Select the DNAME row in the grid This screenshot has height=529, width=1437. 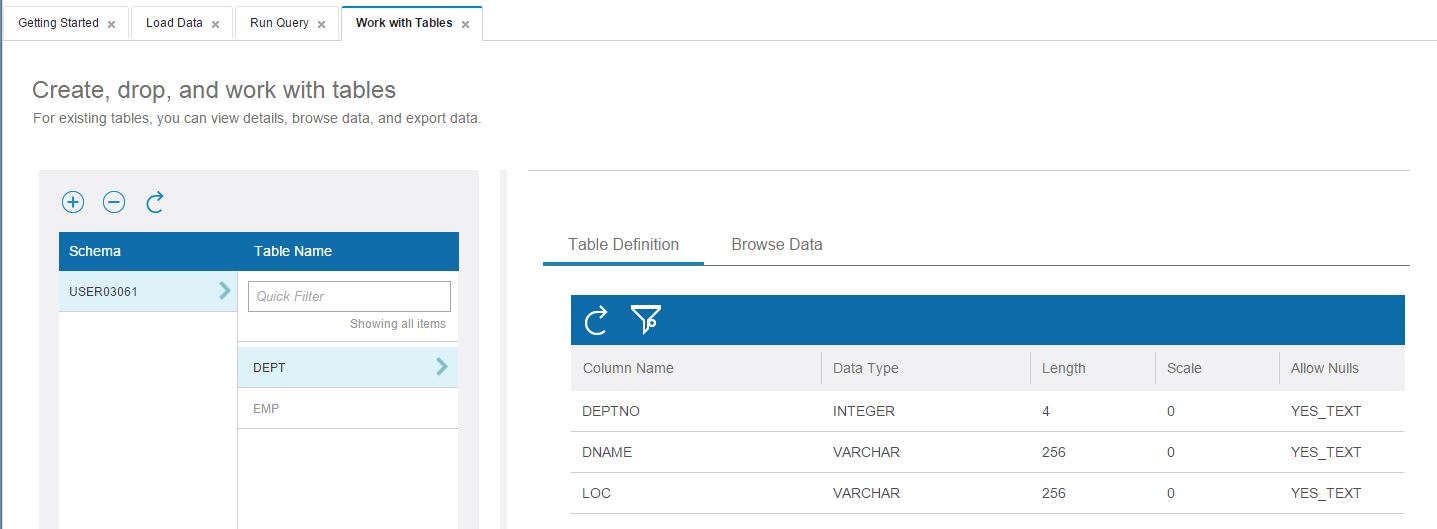coord(607,452)
